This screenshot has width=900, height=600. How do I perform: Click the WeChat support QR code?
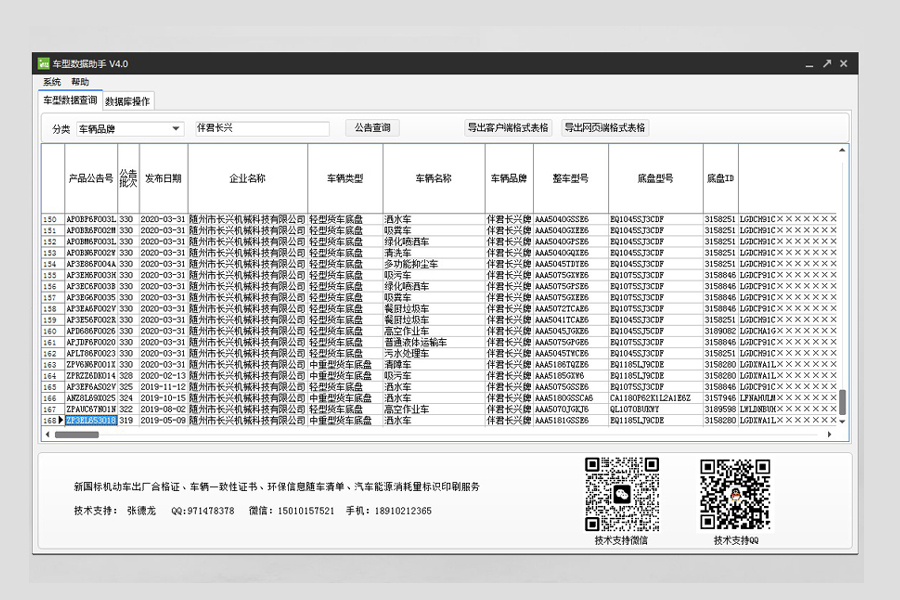[621, 494]
